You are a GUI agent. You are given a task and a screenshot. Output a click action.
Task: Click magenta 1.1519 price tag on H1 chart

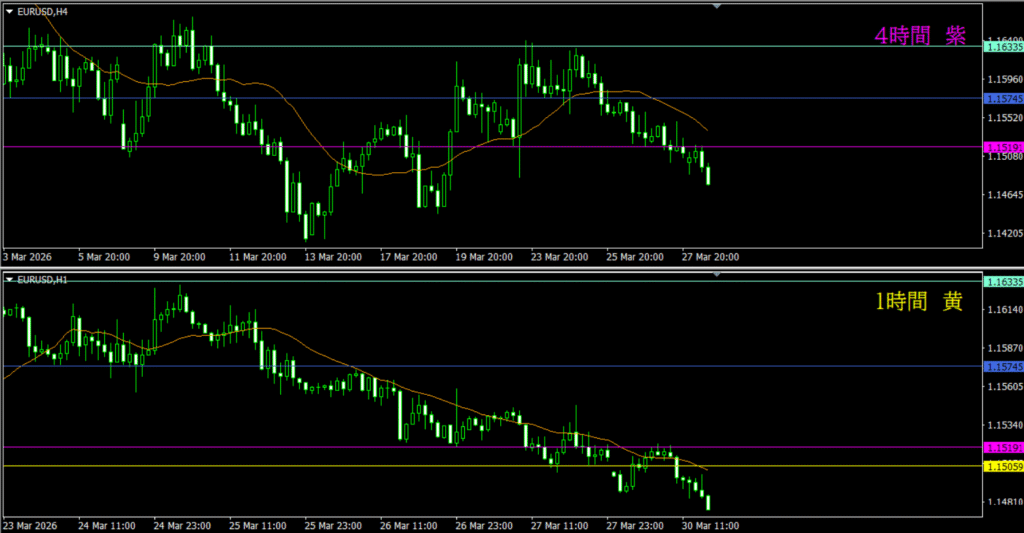click(x=1003, y=447)
